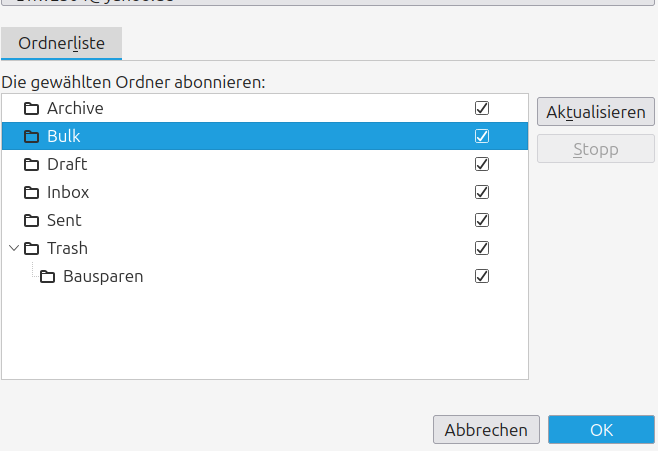Image resolution: width=658 pixels, height=451 pixels.
Task: Click the Trash folder icon
Action: [x=31, y=248]
